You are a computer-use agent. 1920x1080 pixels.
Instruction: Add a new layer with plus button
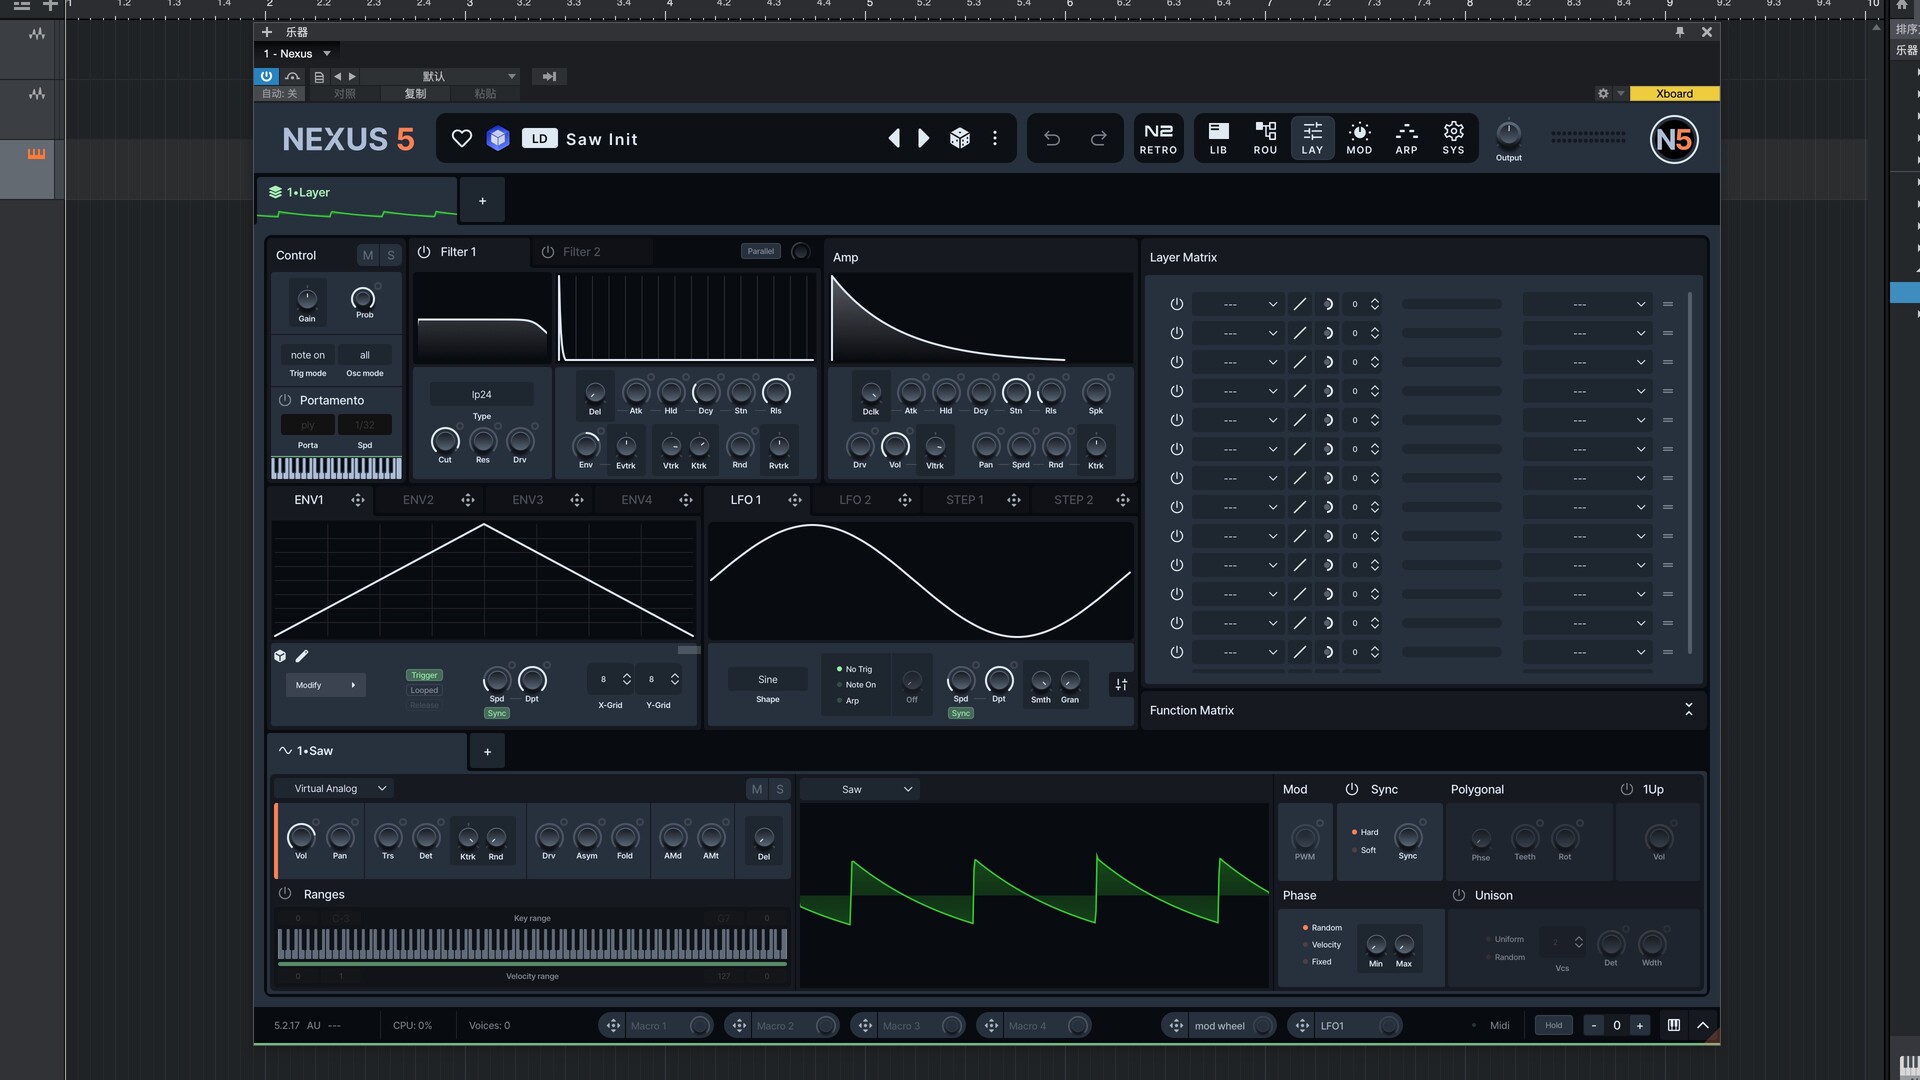pyautogui.click(x=482, y=201)
